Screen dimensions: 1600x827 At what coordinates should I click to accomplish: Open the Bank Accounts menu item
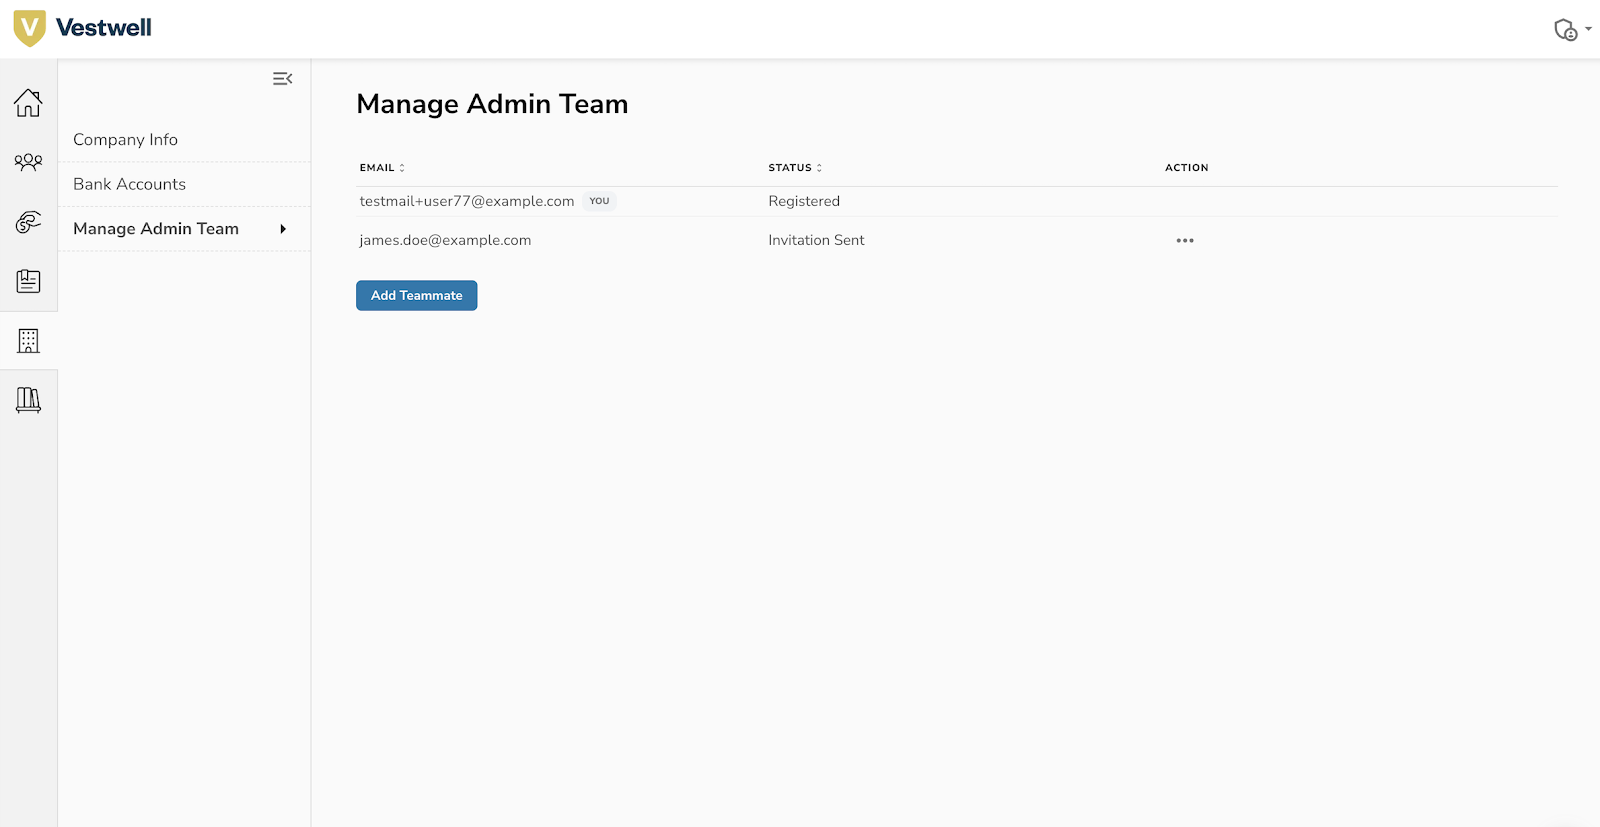pyautogui.click(x=129, y=184)
